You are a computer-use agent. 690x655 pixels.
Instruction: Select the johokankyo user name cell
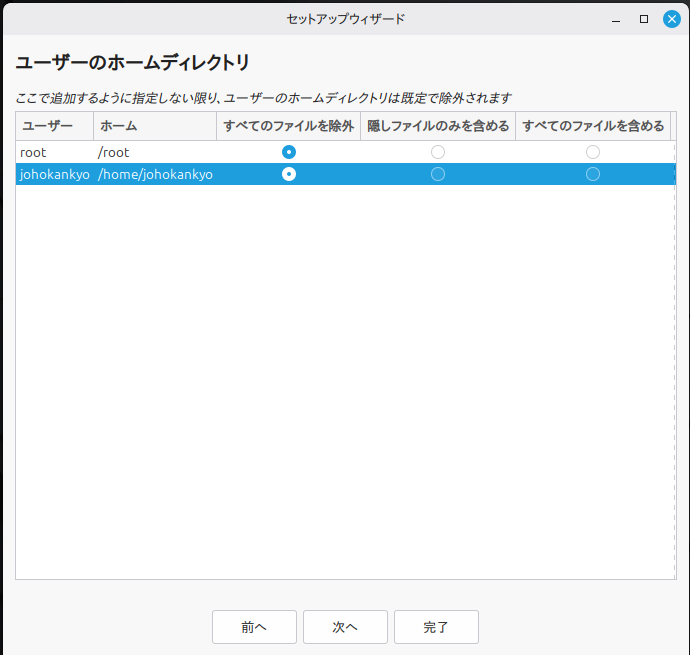(x=54, y=174)
